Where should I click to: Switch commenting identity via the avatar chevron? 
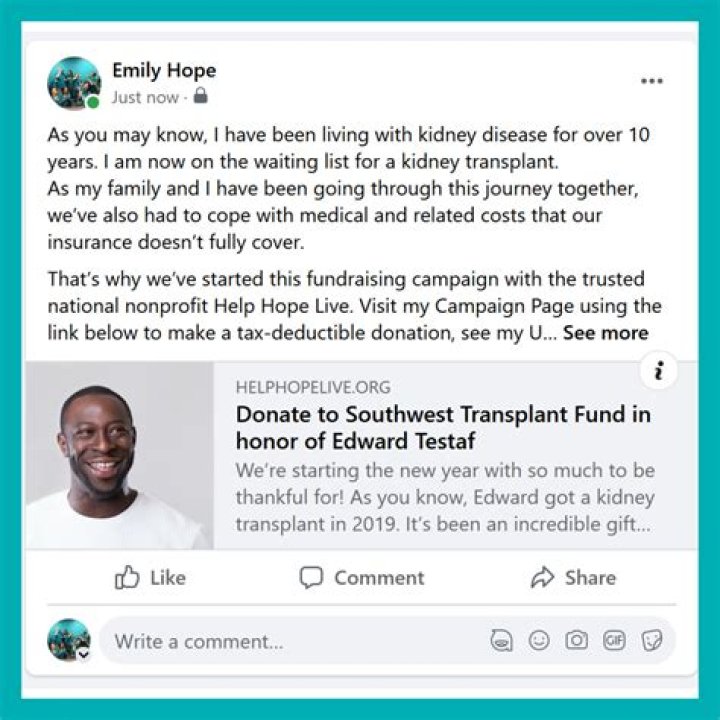84,654
